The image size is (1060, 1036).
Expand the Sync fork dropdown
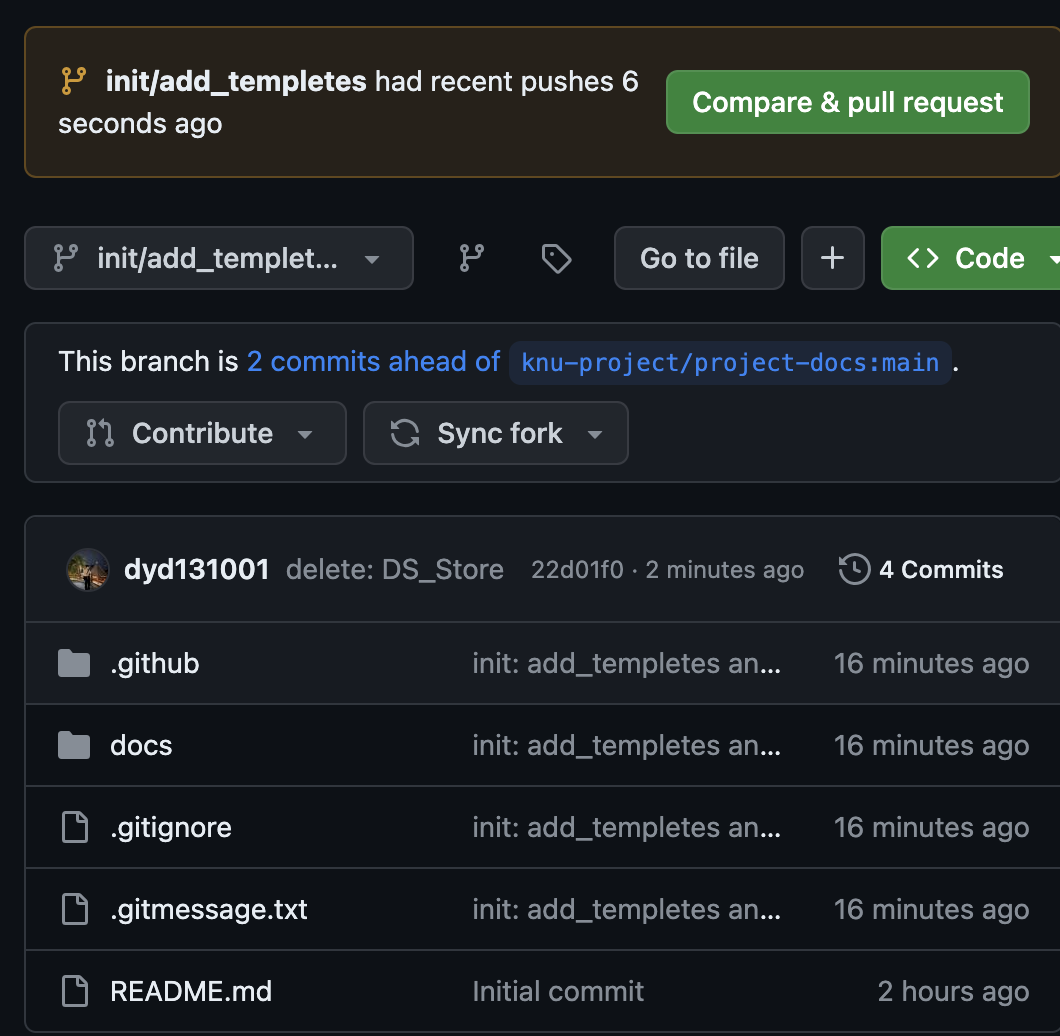tap(496, 433)
